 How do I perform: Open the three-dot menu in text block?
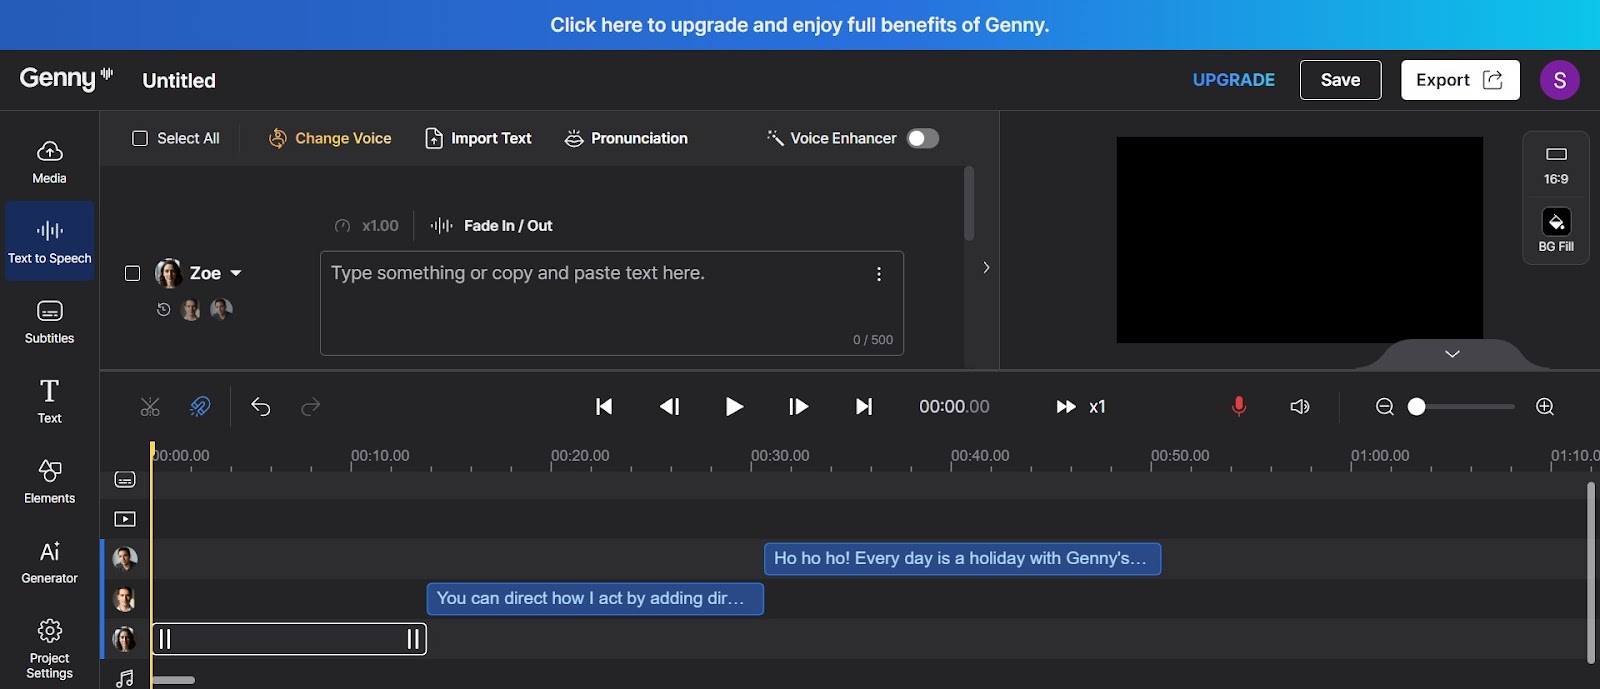(879, 274)
